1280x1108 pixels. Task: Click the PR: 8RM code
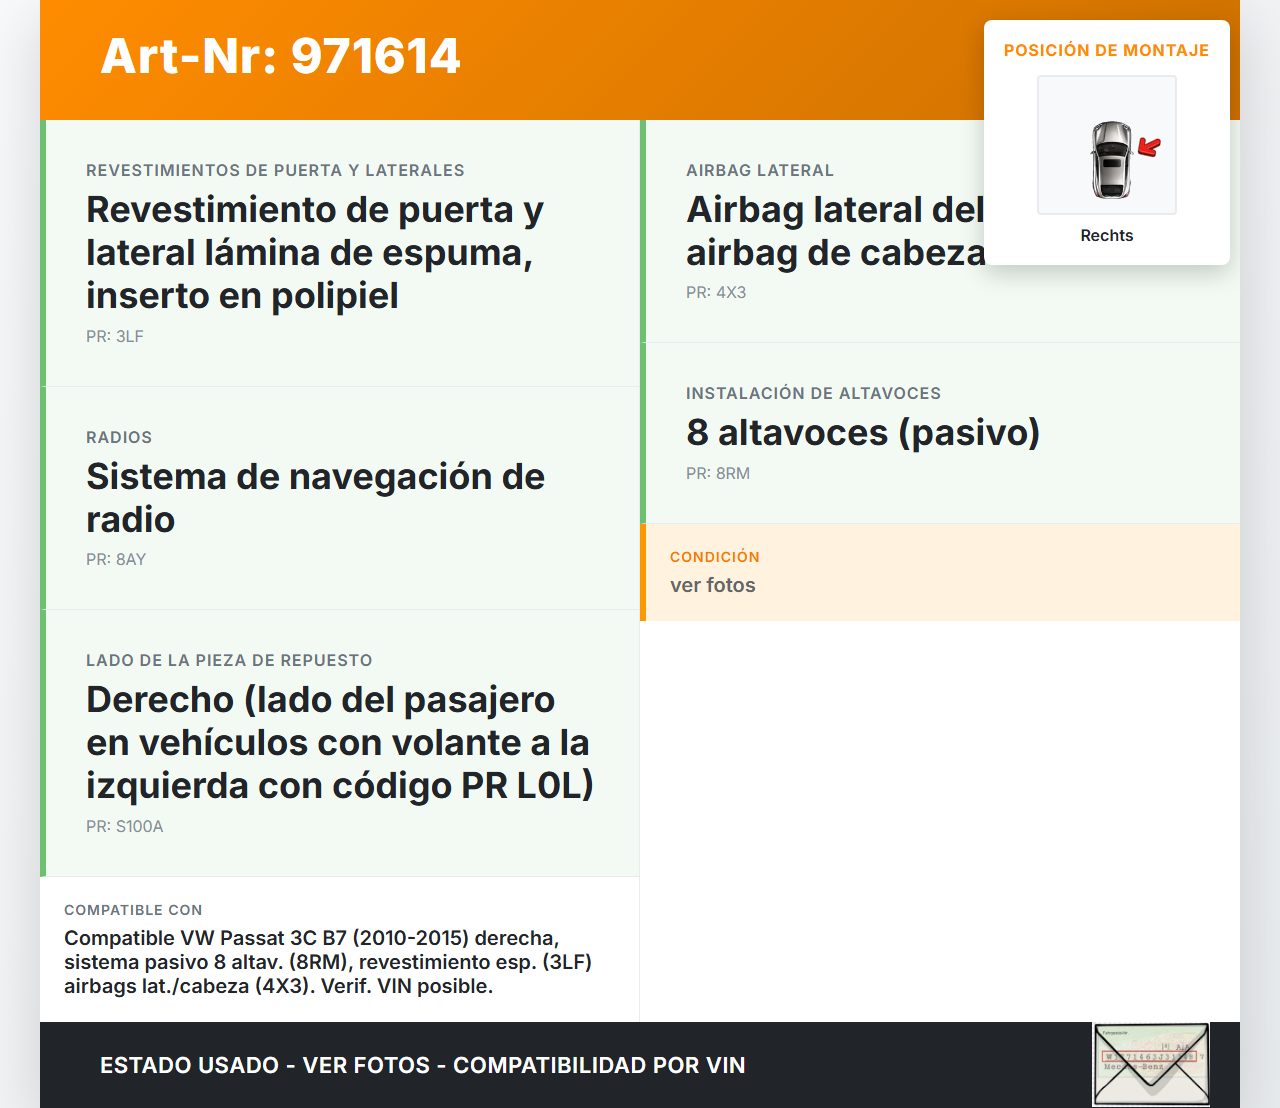[718, 473]
